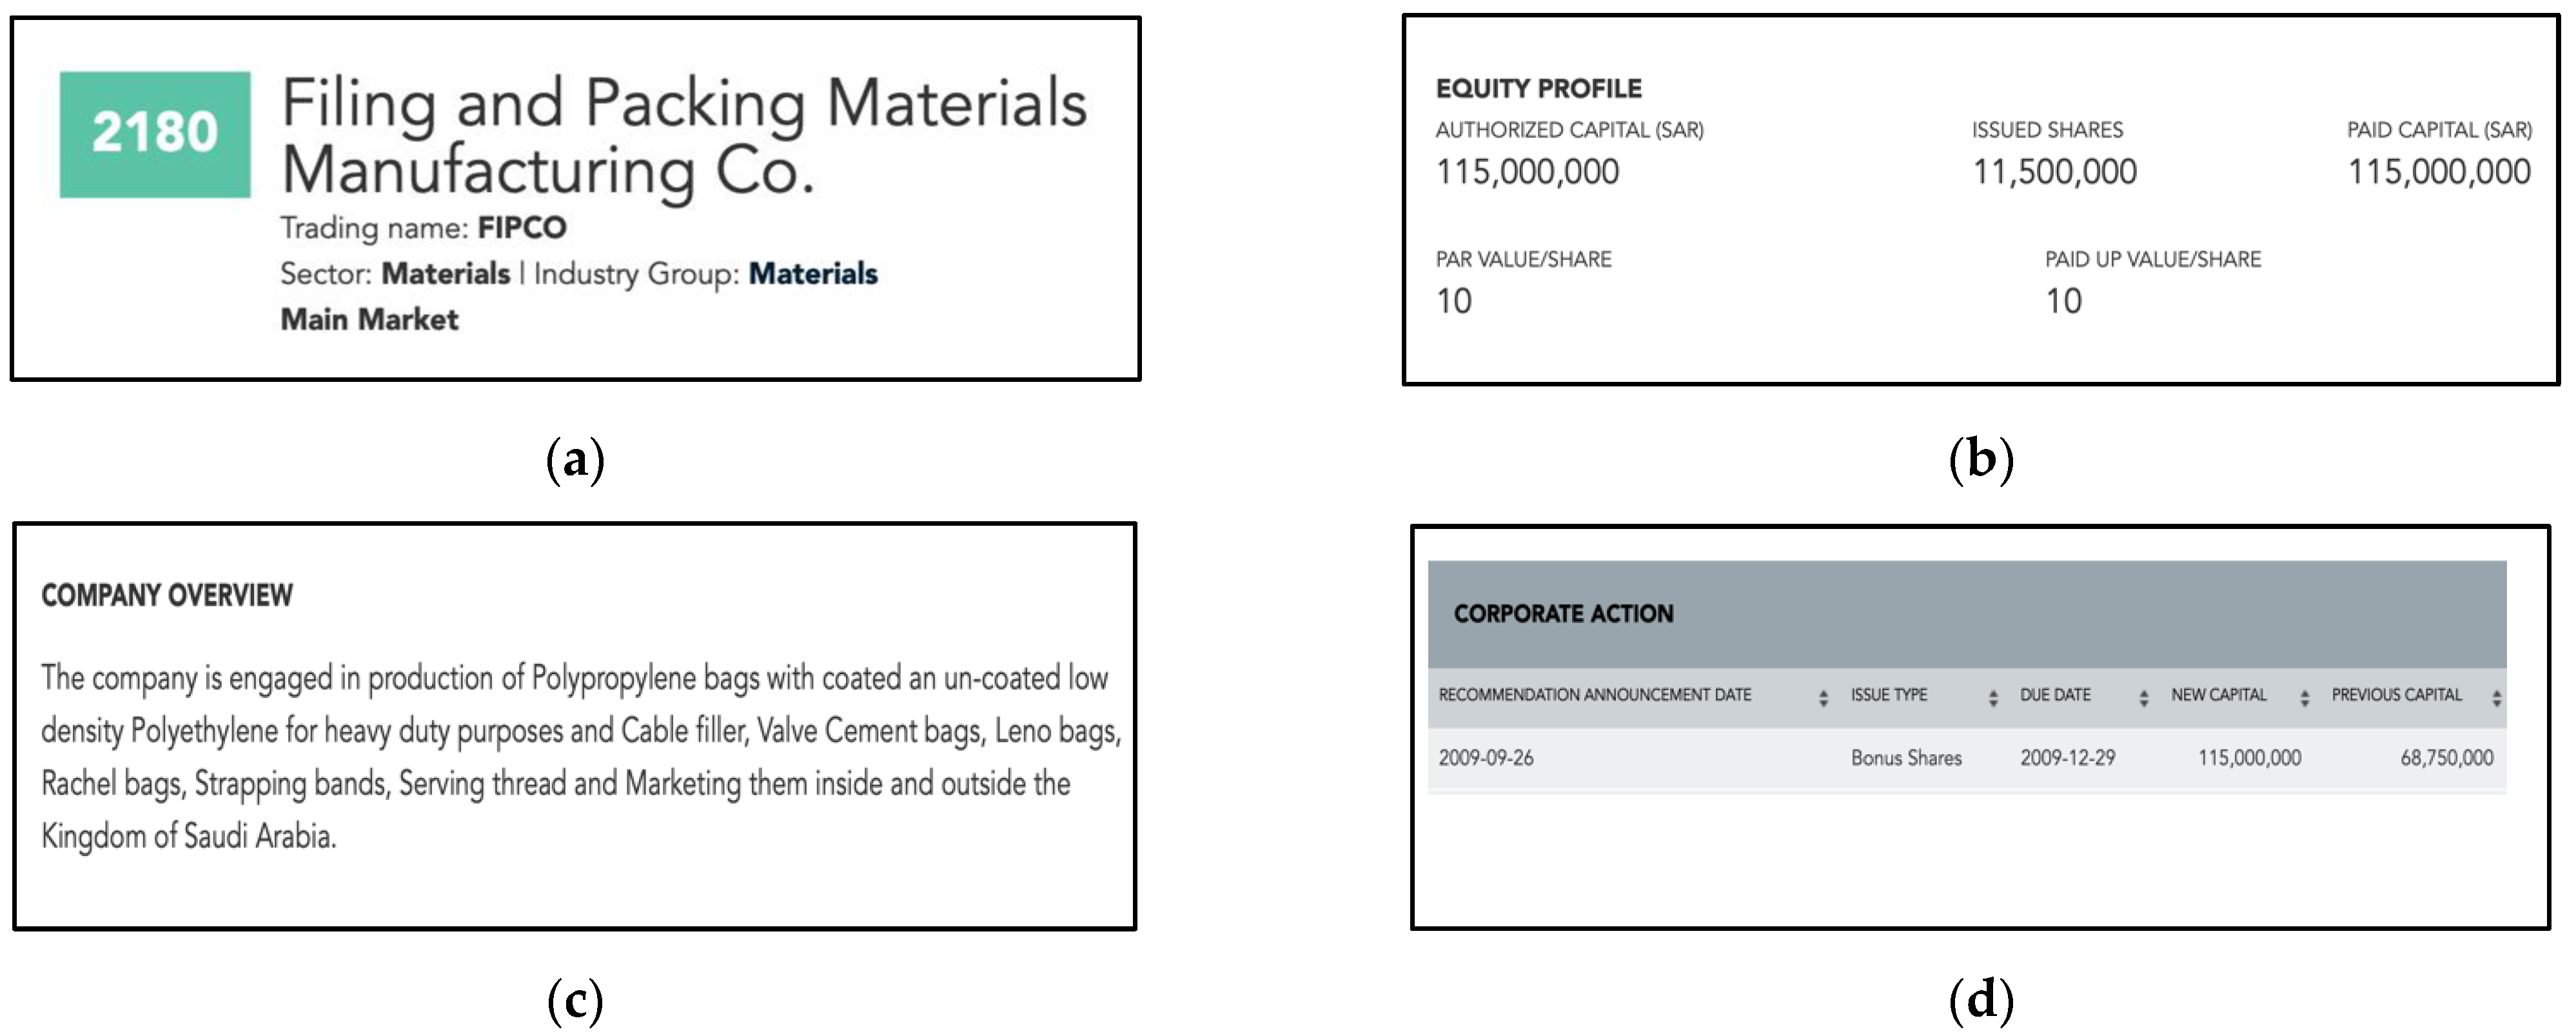Select the 2009-09-26 table row
This screenshot has height=1036, width=2576.
tap(1486, 758)
